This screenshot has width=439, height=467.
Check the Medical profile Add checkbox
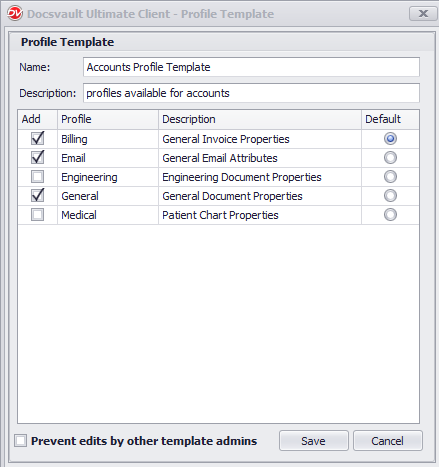pyautogui.click(x=37, y=215)
